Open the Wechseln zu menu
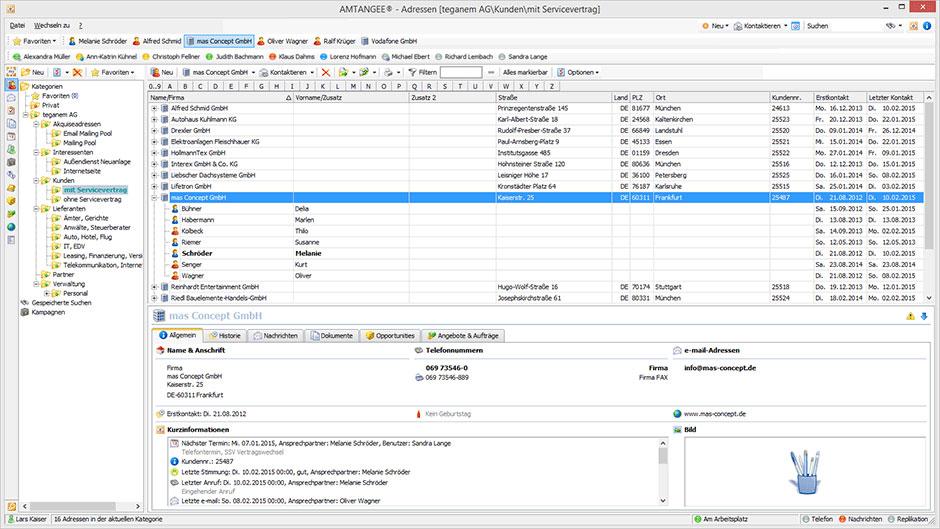The image size is (940, 529). [52, 26]
